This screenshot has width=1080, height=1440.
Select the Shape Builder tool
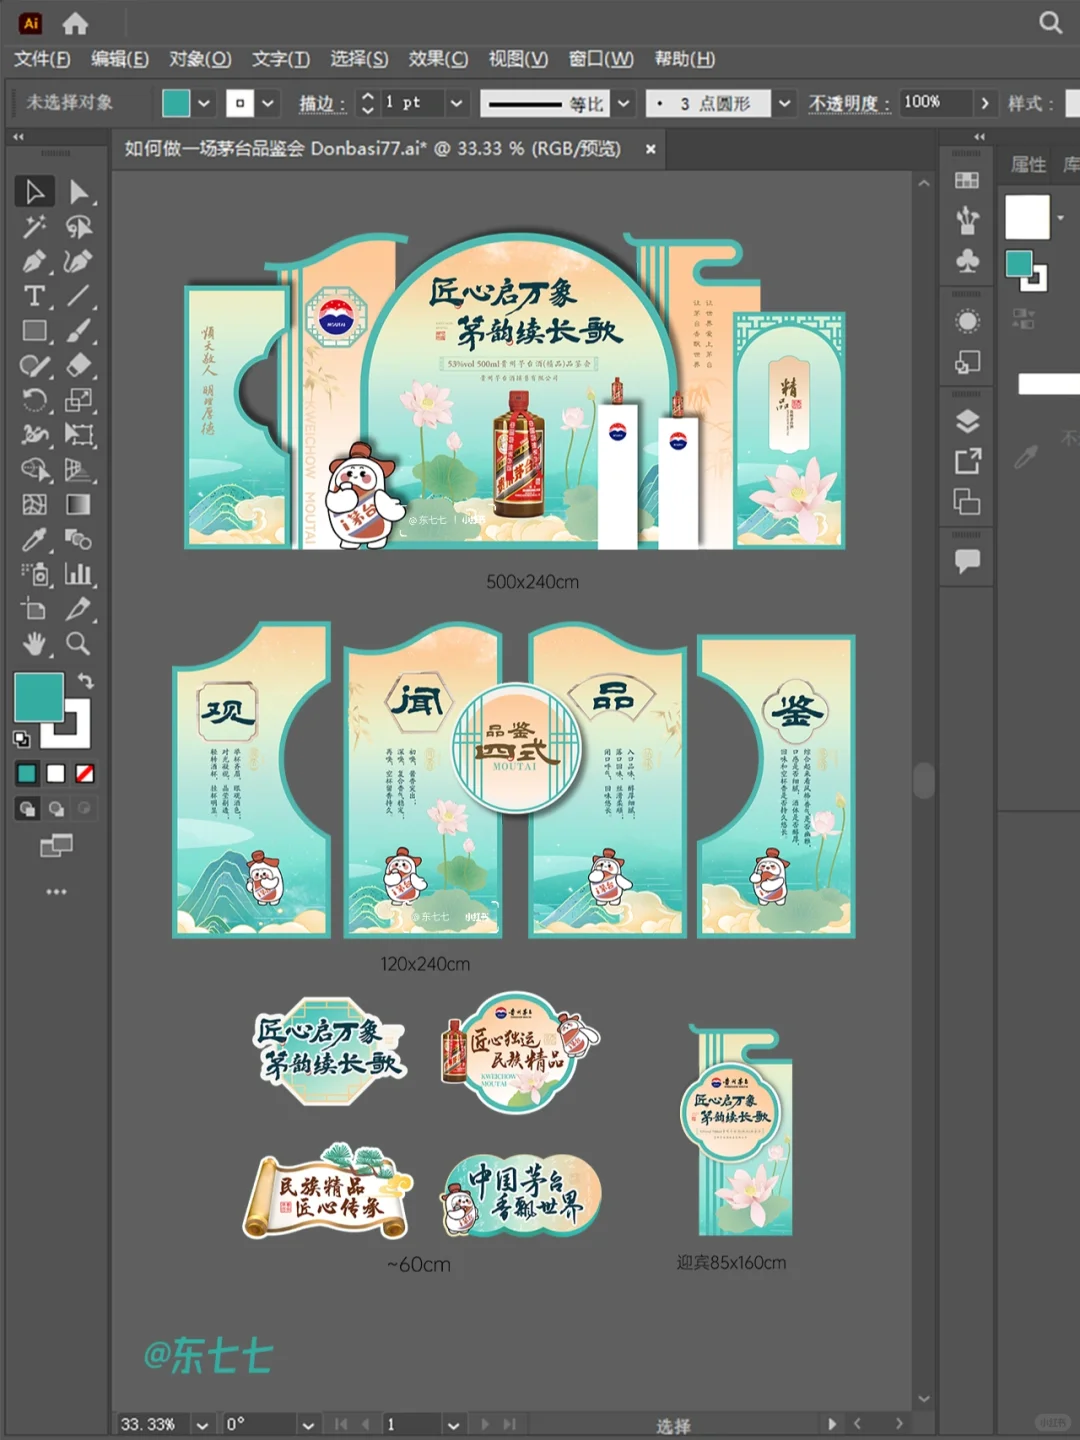(x=34, y=470)
